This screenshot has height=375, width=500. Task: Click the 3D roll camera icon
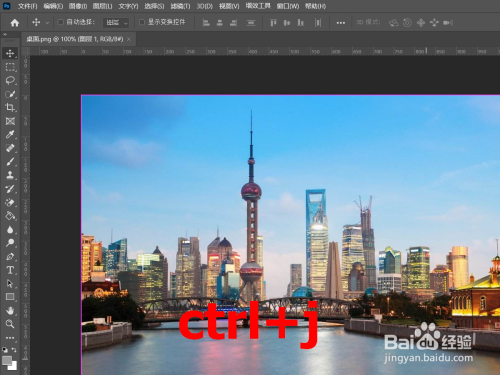click(x=407, y=23)
